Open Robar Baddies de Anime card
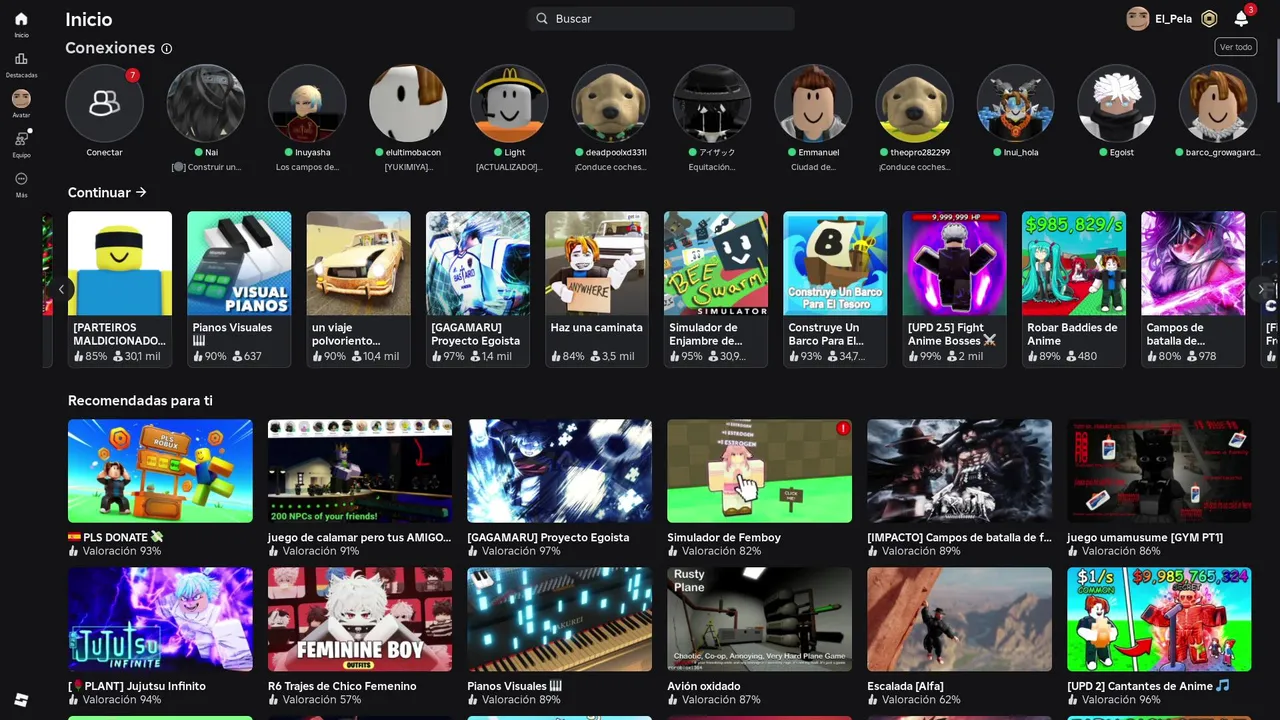1280x720 pixels. tap(1074, 289)
